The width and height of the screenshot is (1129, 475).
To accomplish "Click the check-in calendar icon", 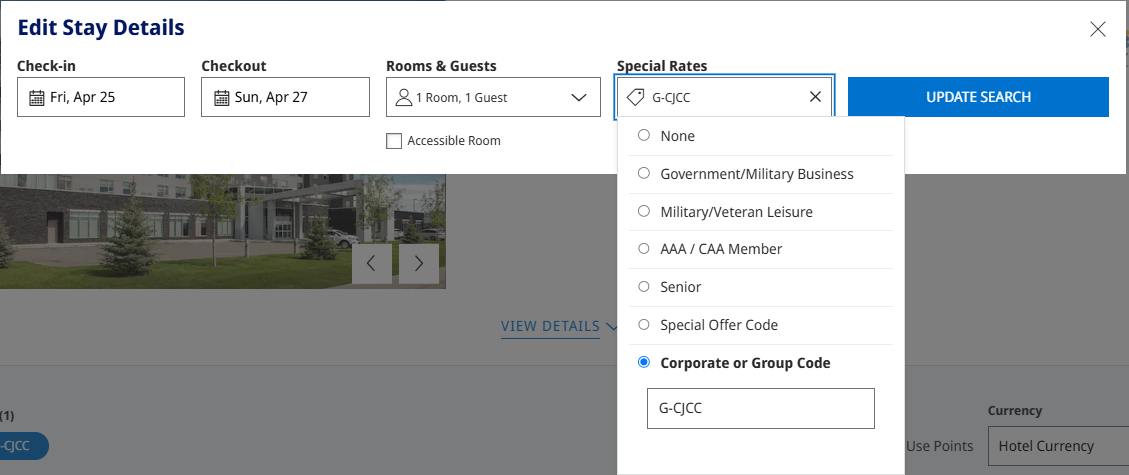I will (37, 97).
